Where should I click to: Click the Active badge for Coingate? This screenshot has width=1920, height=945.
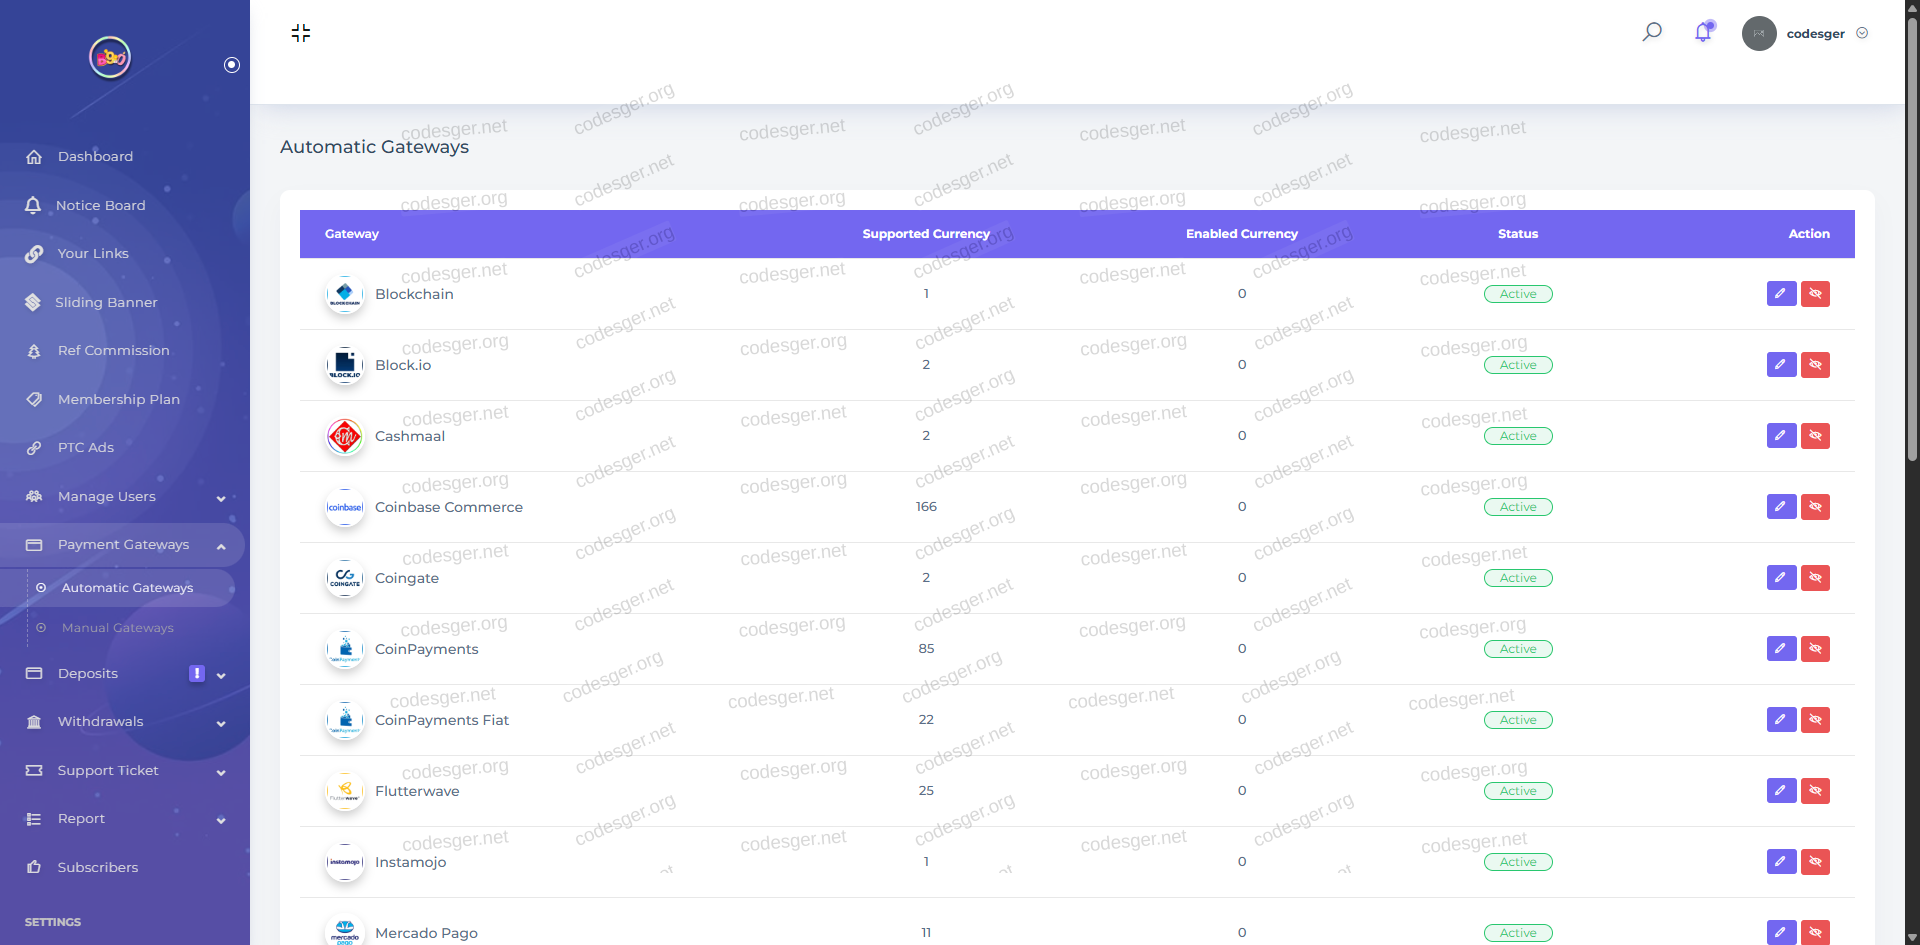click(1517, 578)
